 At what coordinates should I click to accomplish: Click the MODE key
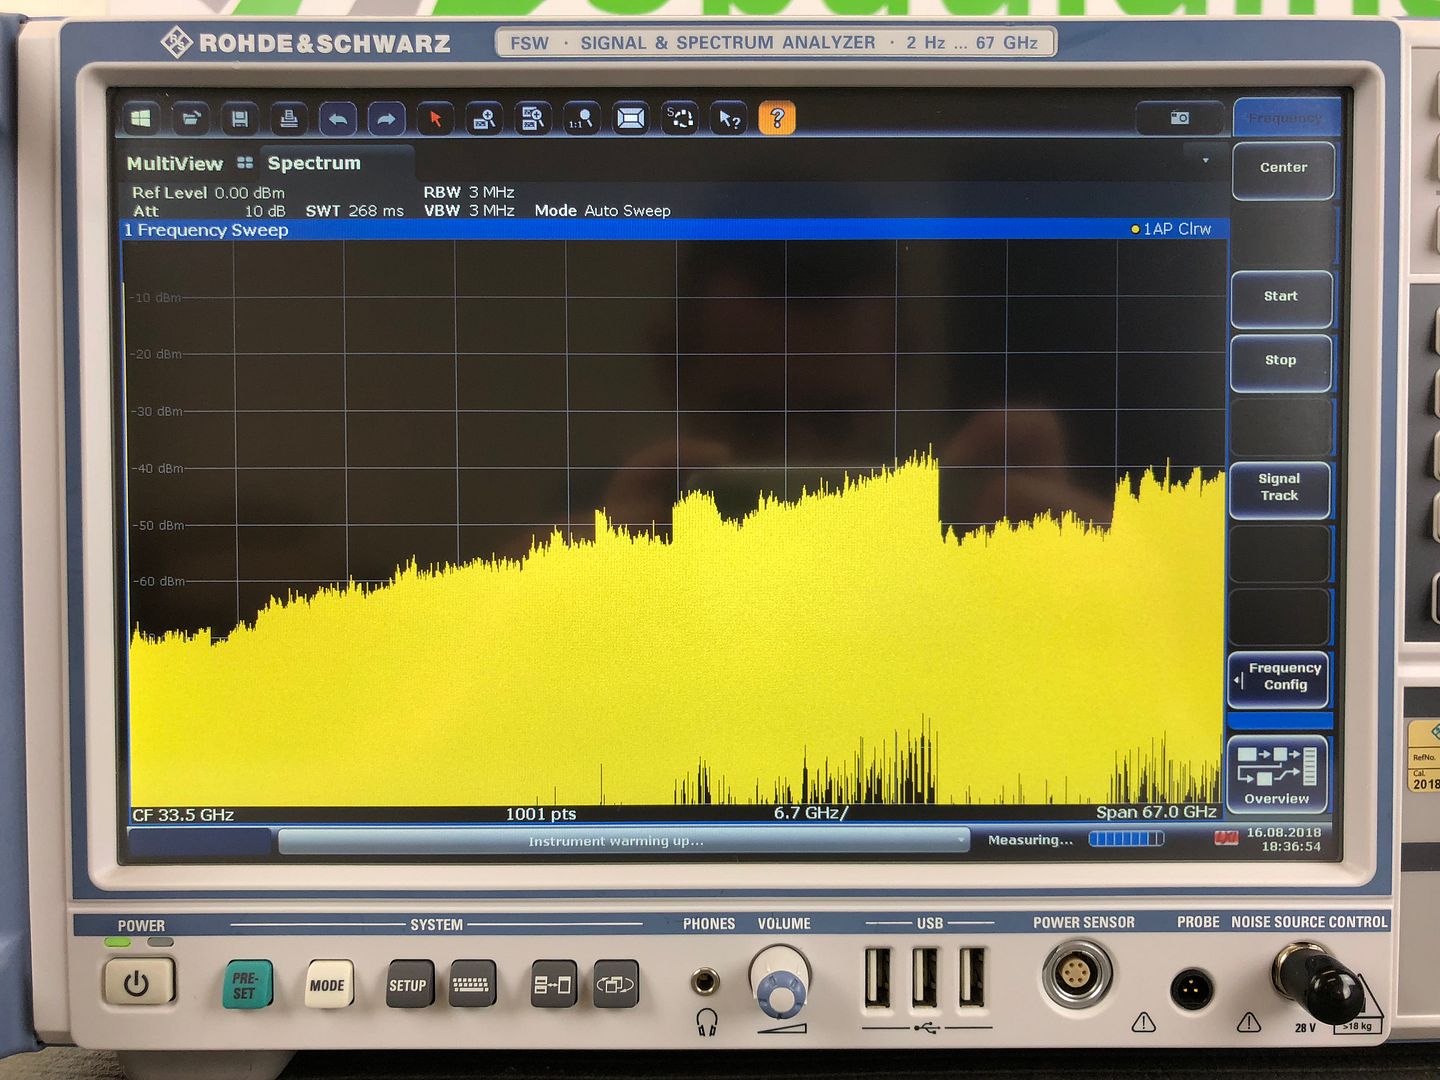pyautogui.click(x=327, y=985)
